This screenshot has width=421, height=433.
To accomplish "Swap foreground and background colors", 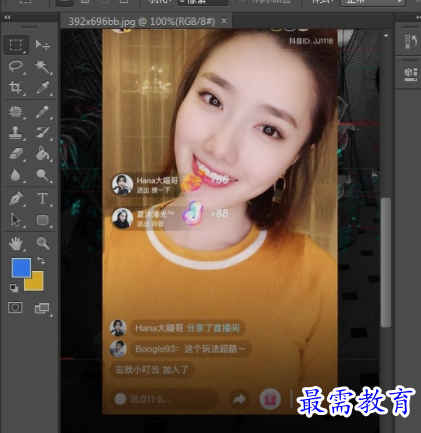I will coord(41,260).
